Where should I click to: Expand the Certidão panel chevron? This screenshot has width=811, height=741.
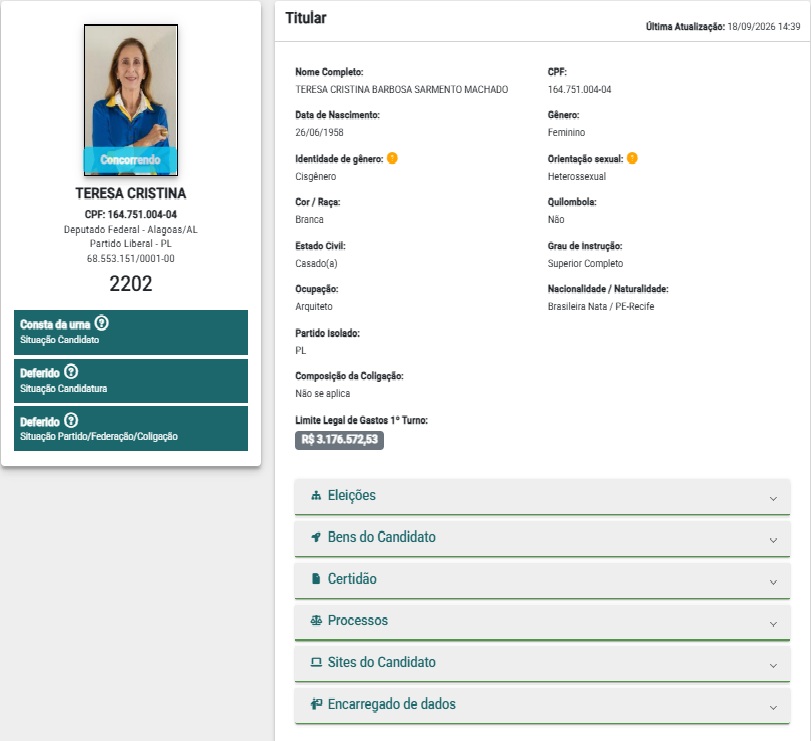point(773,582)
